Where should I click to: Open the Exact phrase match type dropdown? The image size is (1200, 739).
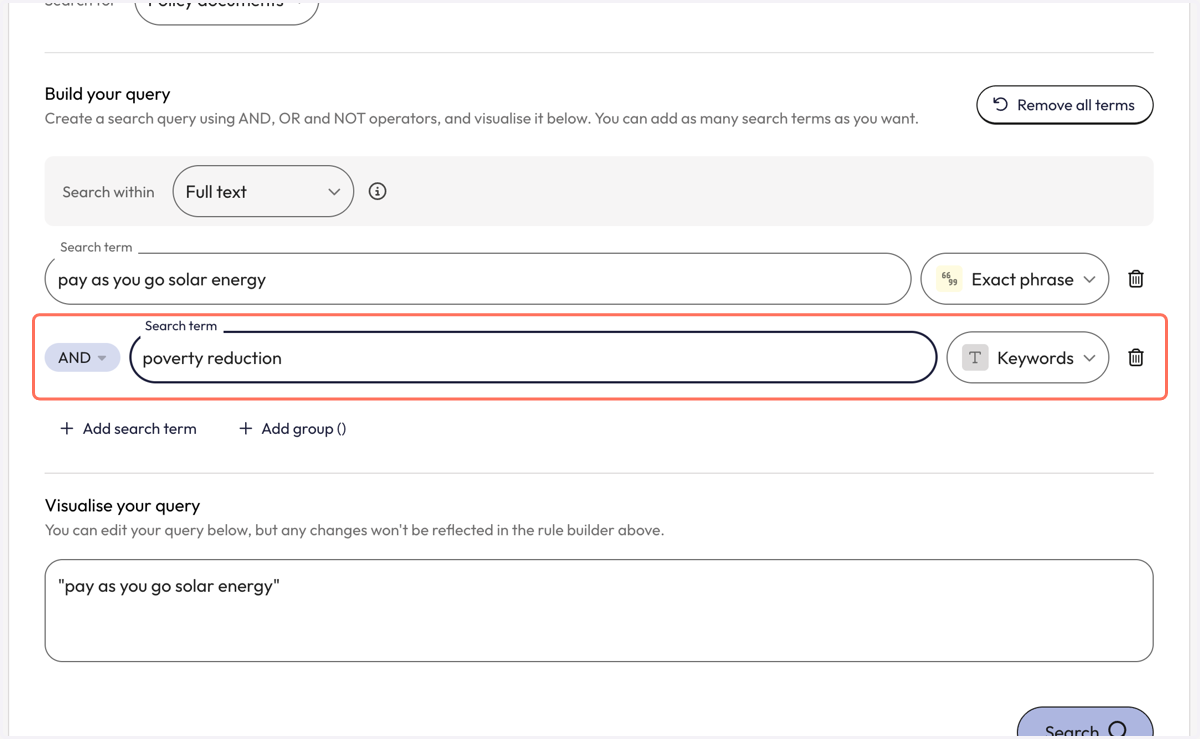point(1015,279)
